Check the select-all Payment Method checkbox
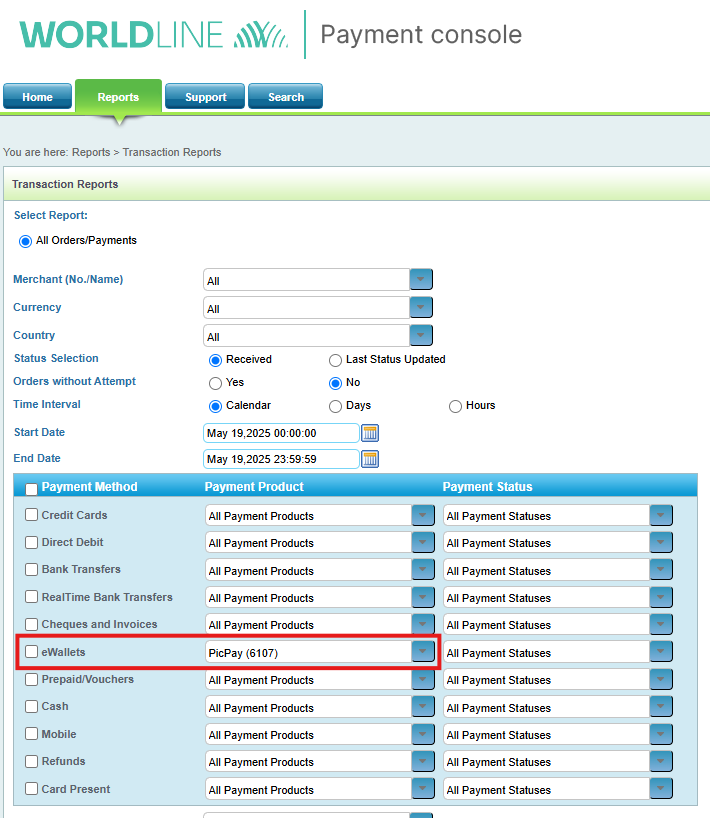710x818 pixels. coord(32,489)
